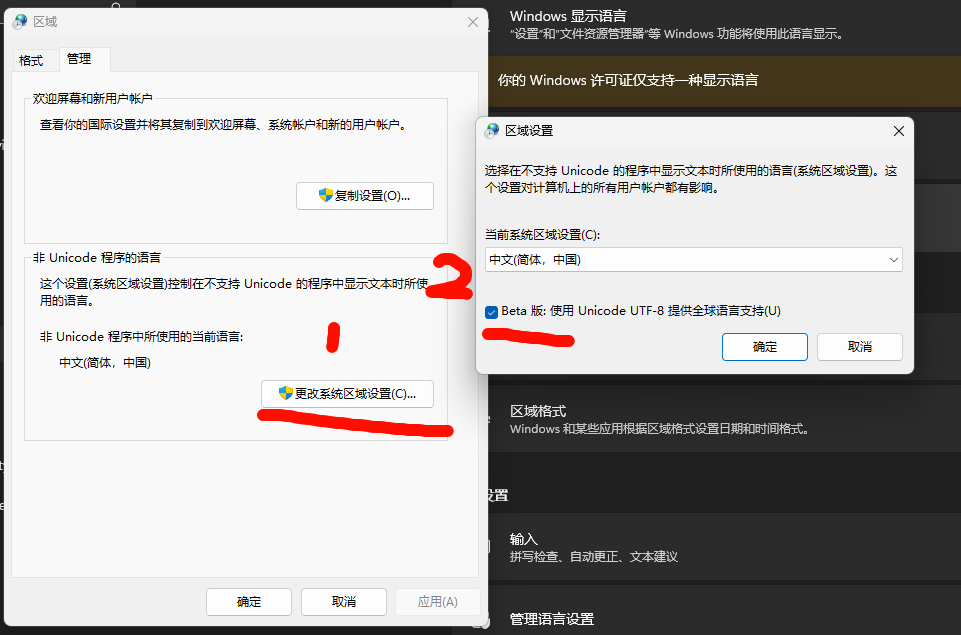Image resolution: width=961 pixels, height=635 pixels.
Task: Click the globe icon in 区域 title bar
Action: pyautogui.click(x=20, y=21)
